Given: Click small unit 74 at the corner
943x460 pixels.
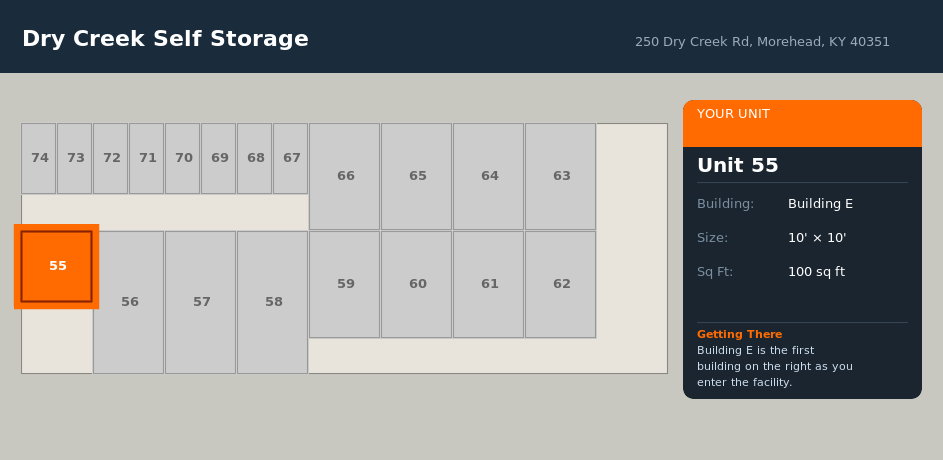Looking at the screenshot, I should [39, 158].
